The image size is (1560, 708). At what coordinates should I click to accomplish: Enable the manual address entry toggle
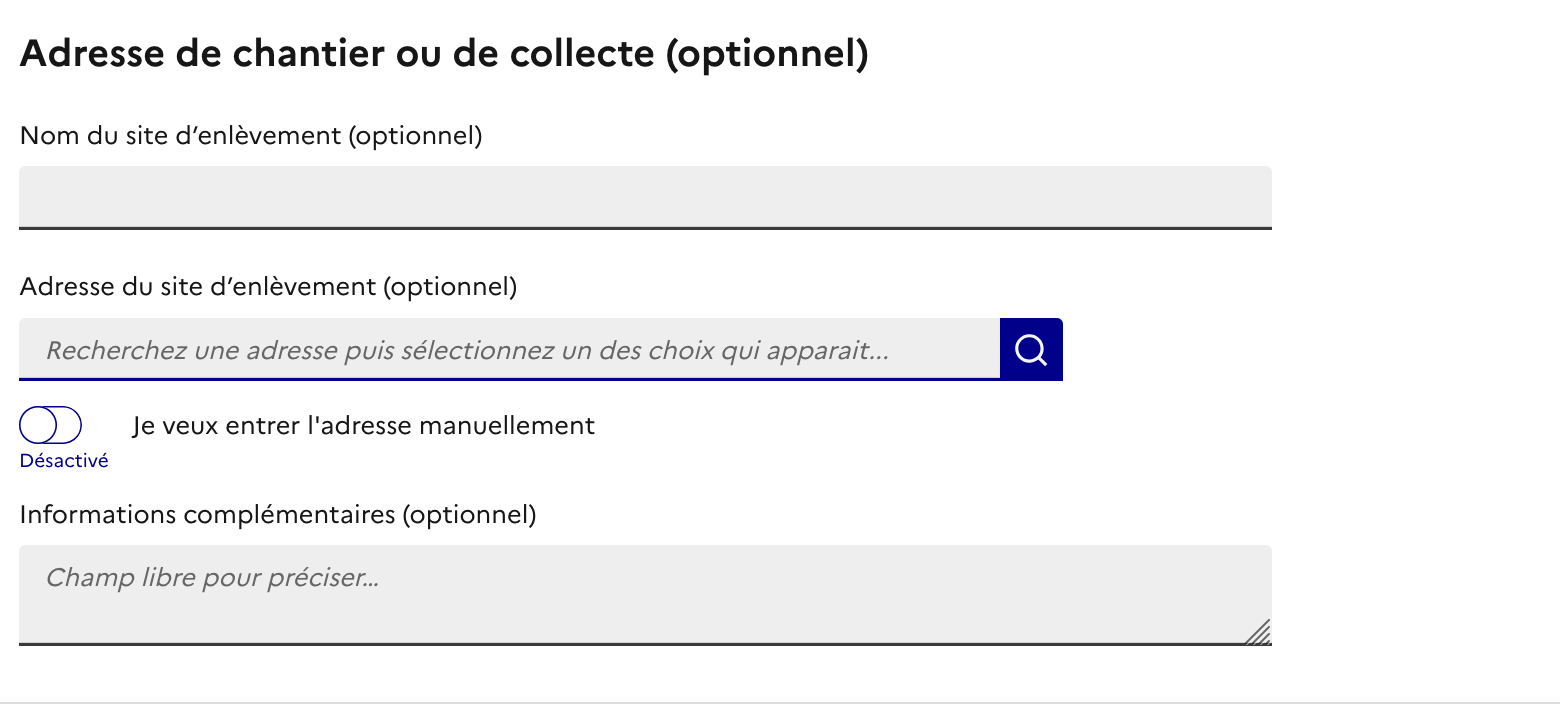point(50,425)
